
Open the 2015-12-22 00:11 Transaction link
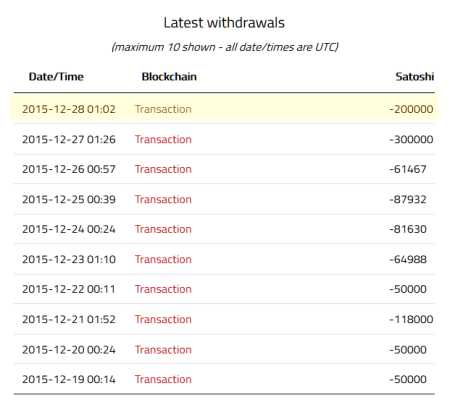pyautogui.click(x=163, y=289)
